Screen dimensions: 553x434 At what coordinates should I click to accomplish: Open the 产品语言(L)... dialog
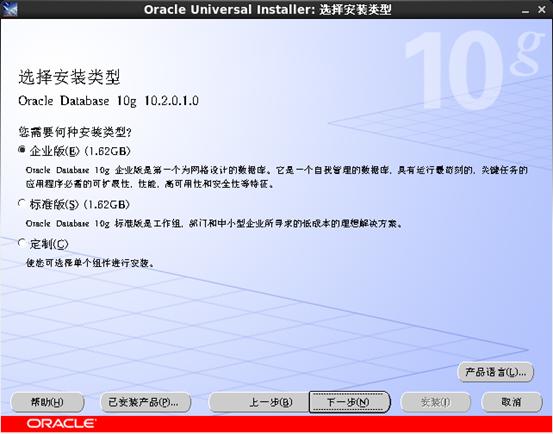tap(496, 372)
